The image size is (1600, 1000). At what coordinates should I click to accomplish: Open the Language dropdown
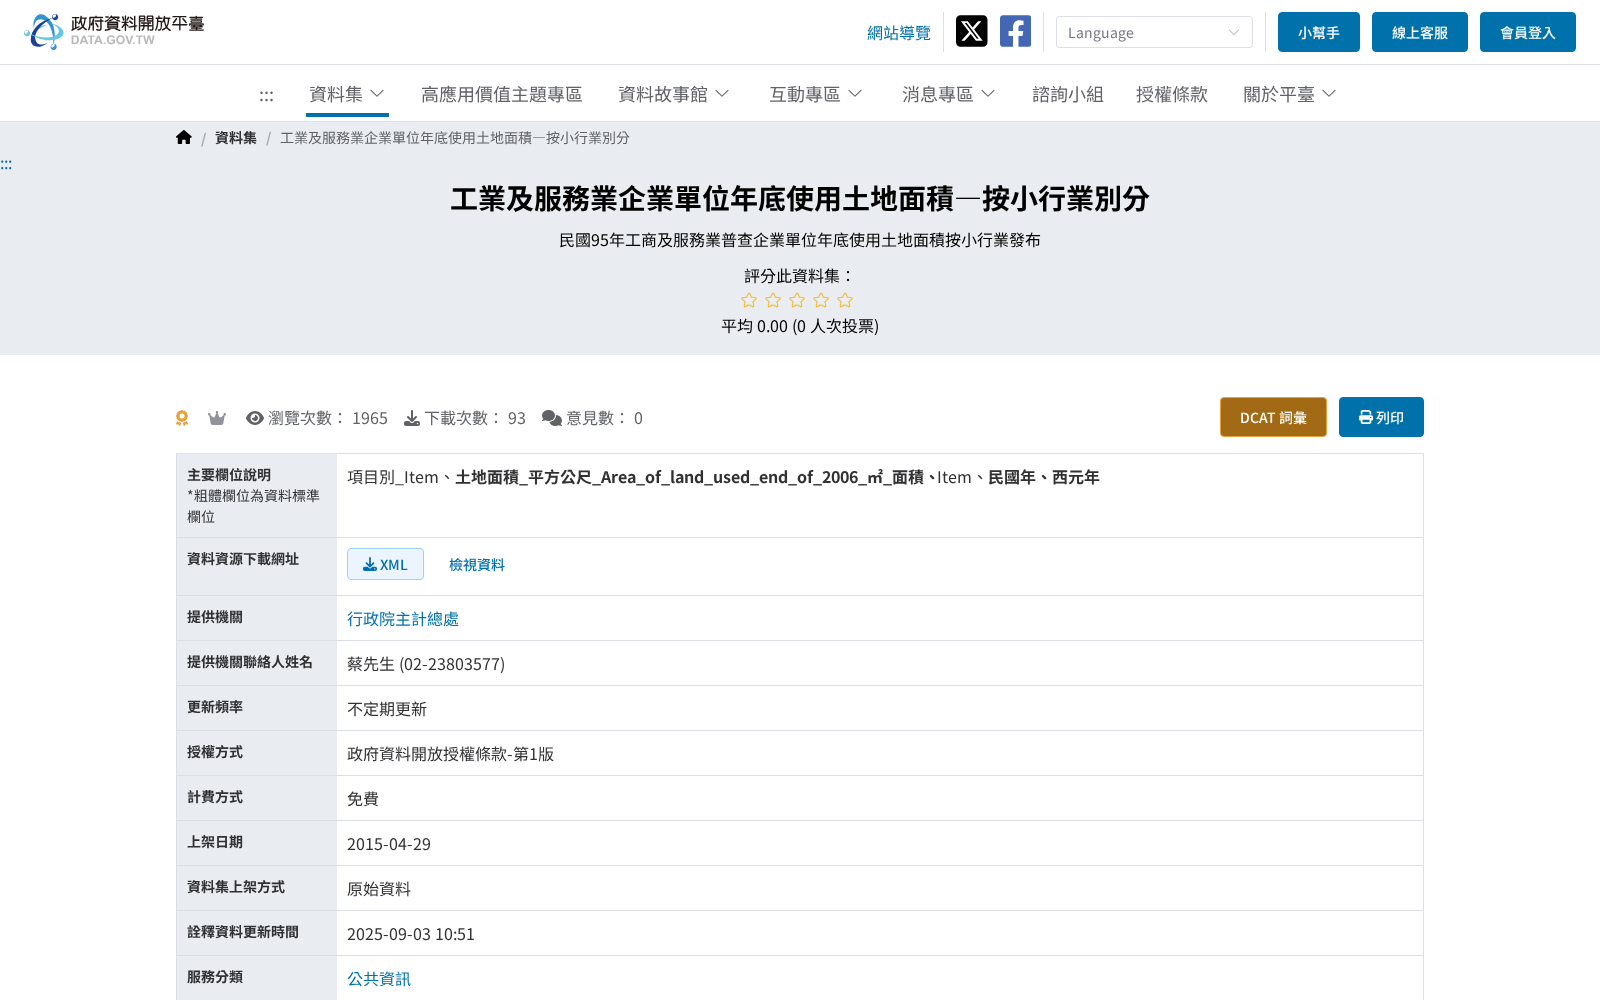point(1154,32)
